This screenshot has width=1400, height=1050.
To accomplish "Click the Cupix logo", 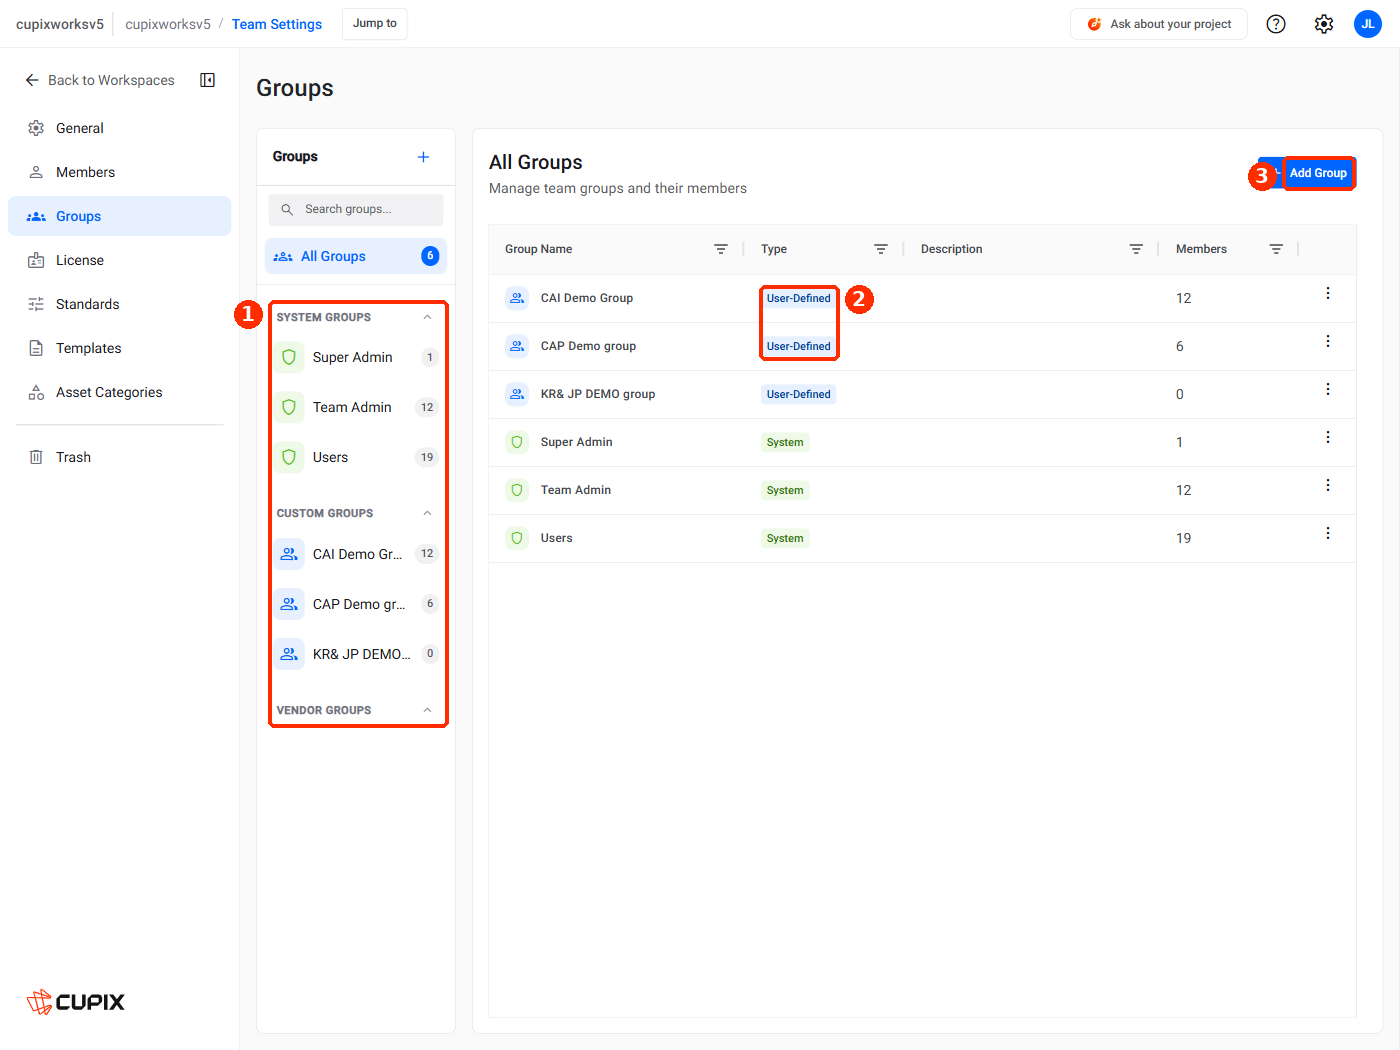I will 76,1001.
